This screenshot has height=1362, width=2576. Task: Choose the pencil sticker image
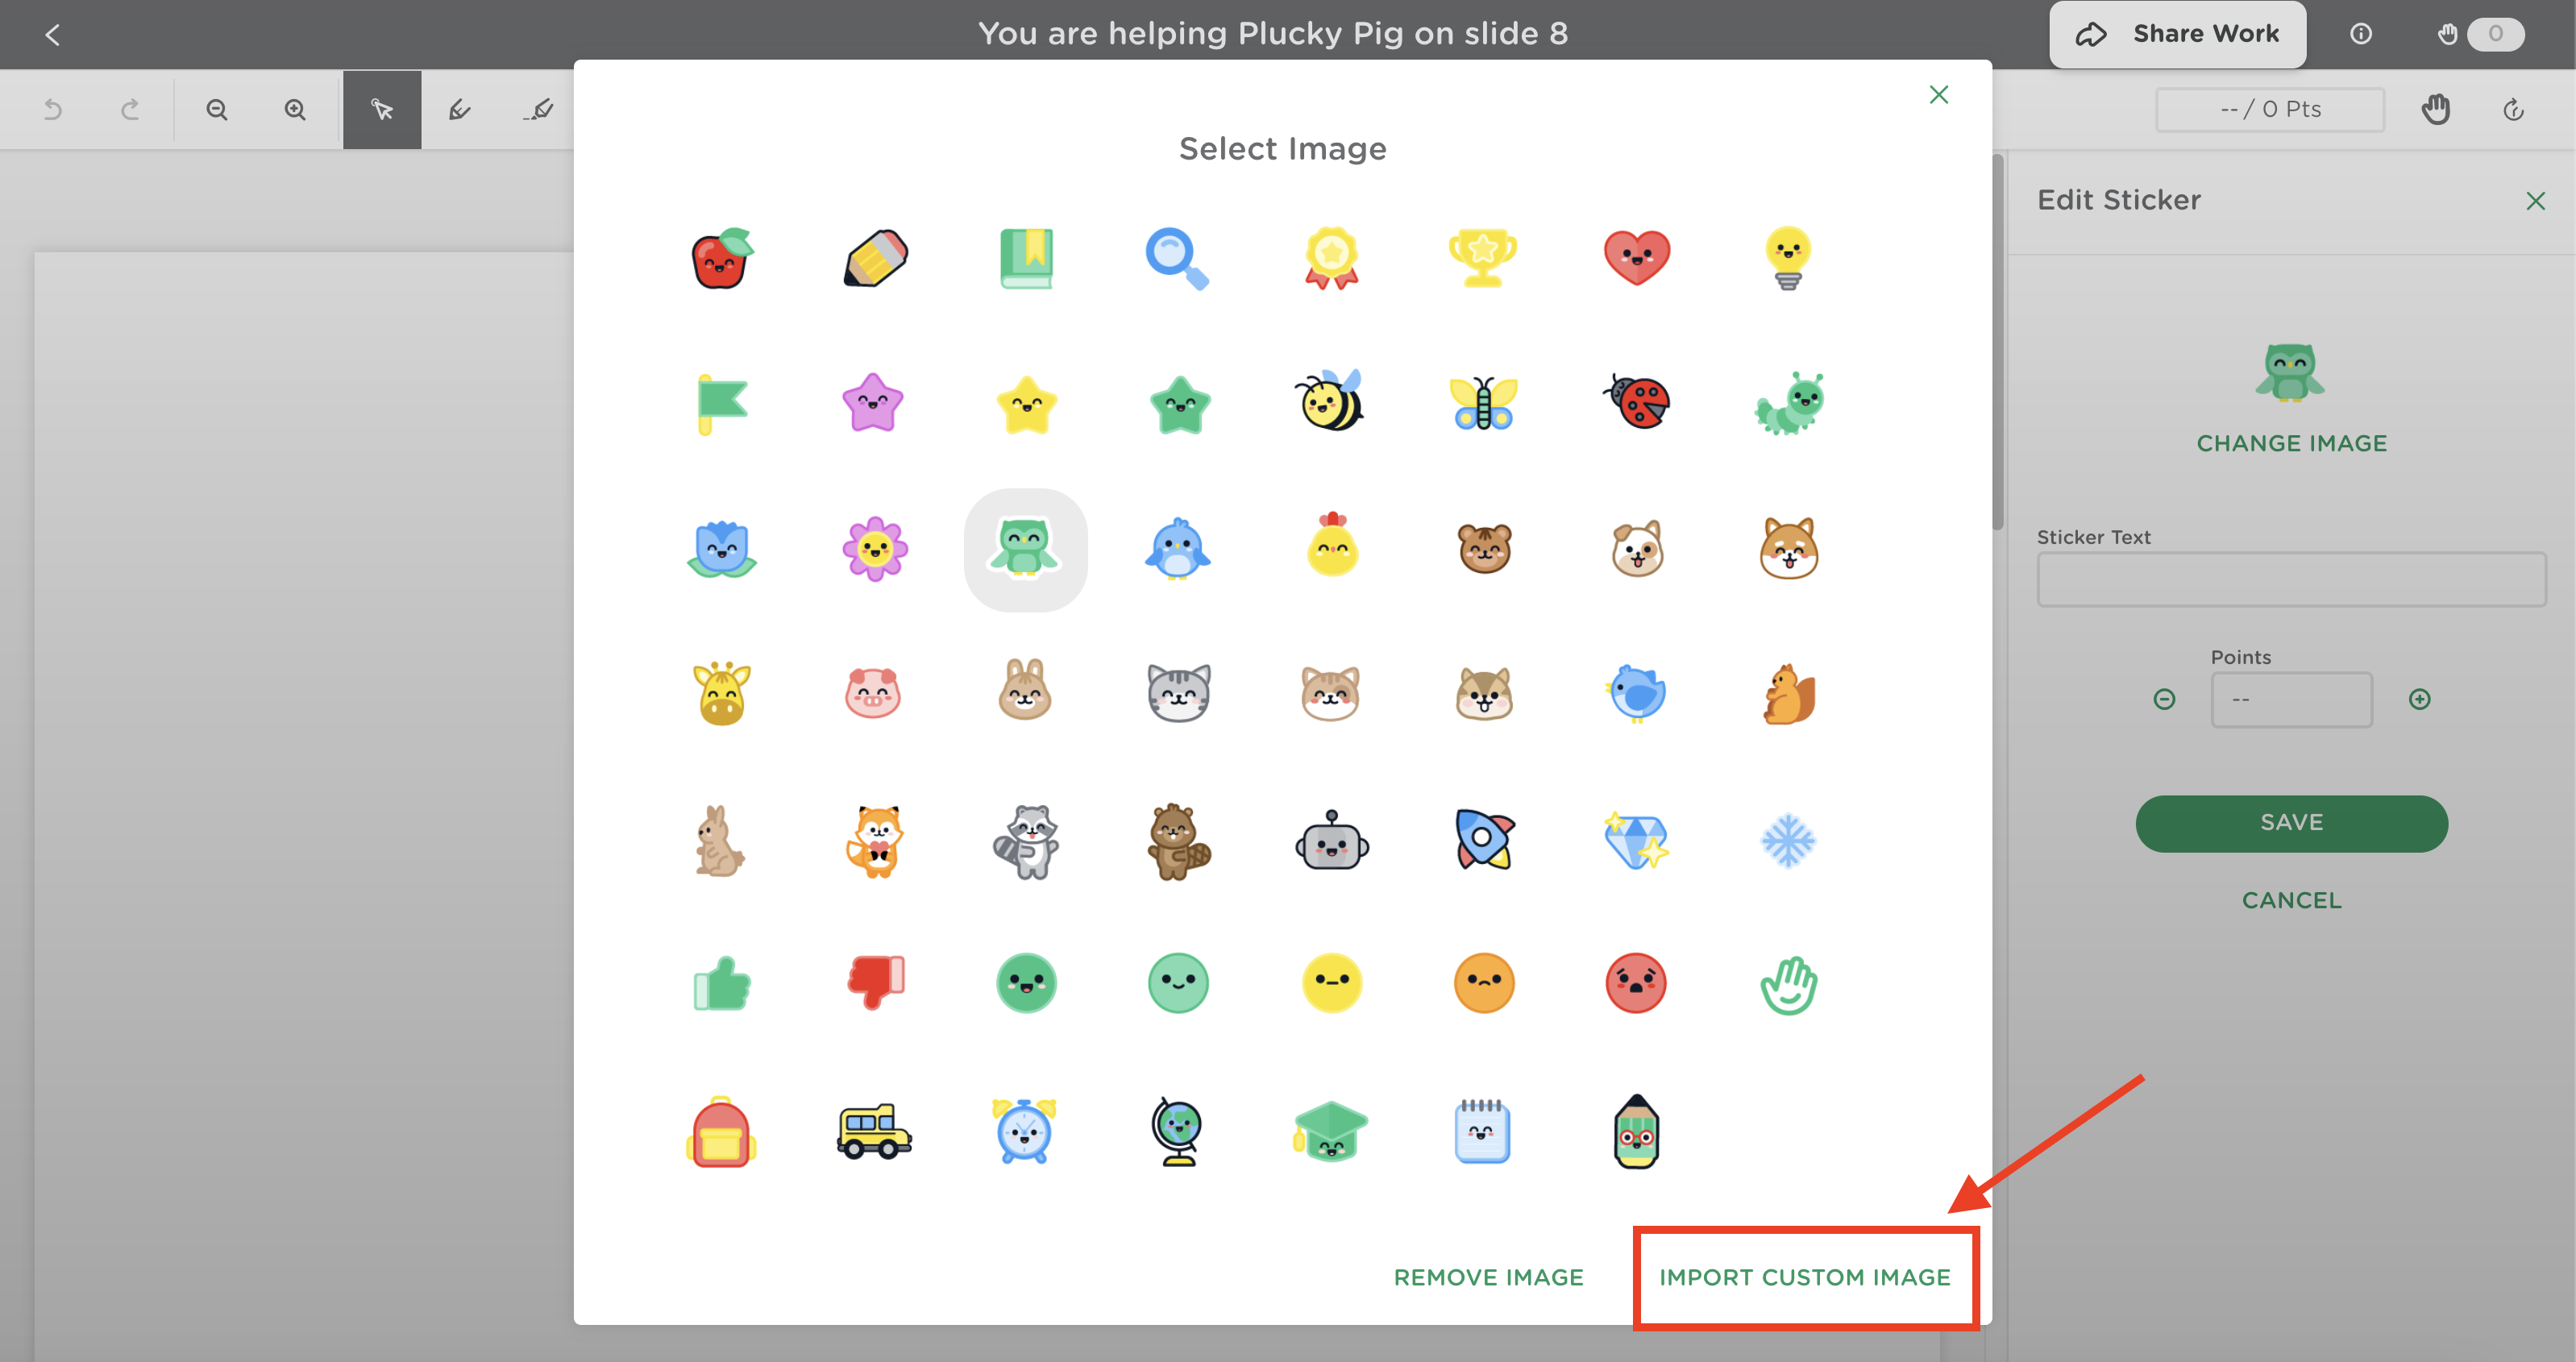(875, 258)
